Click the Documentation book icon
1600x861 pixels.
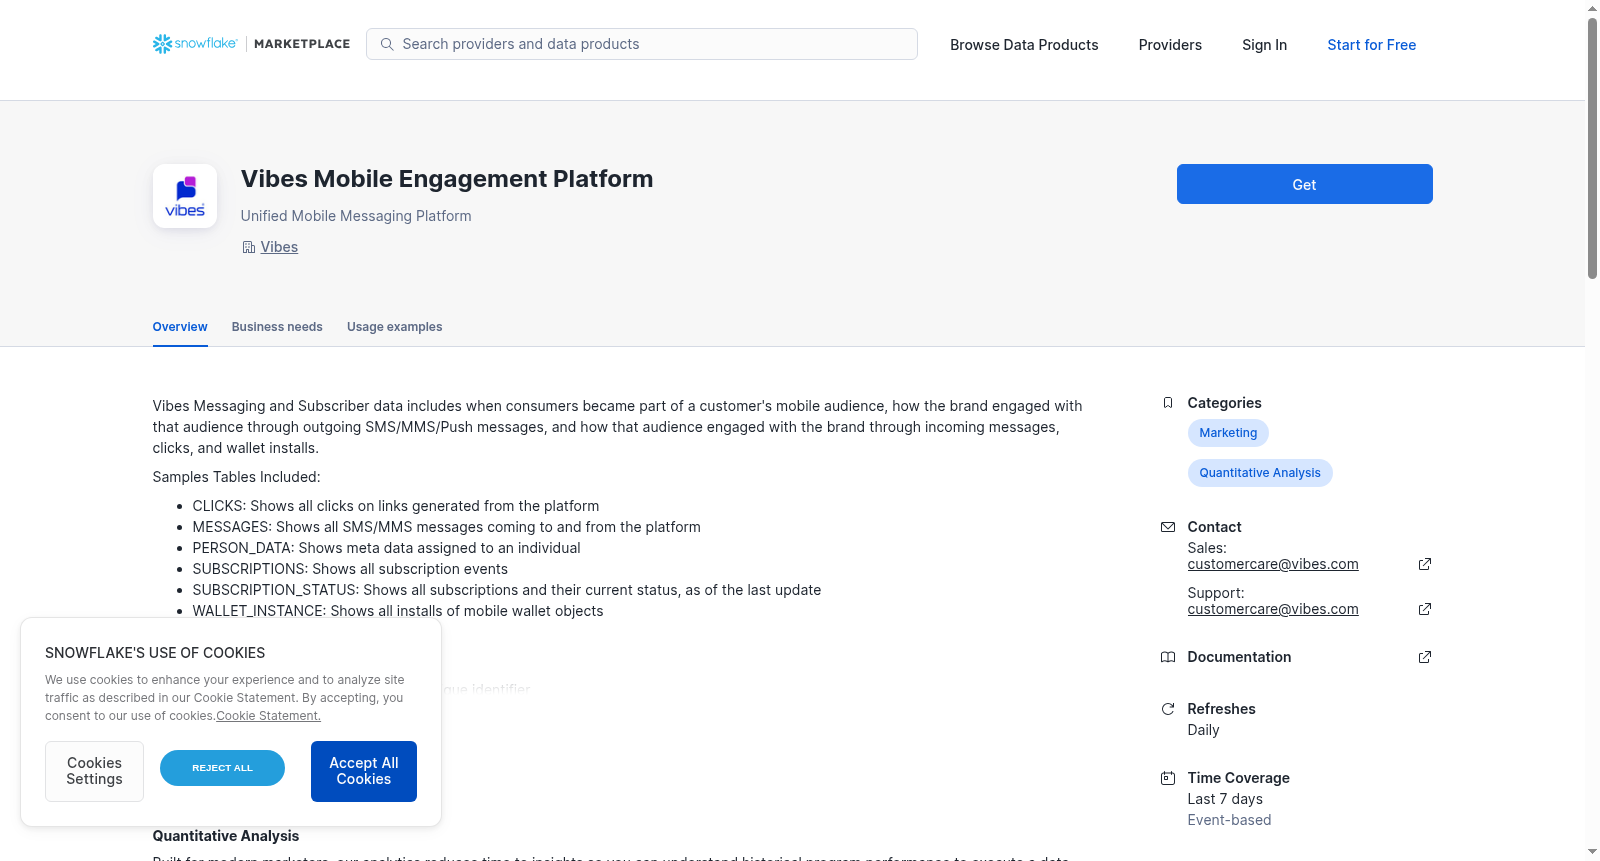point(1168,657)
